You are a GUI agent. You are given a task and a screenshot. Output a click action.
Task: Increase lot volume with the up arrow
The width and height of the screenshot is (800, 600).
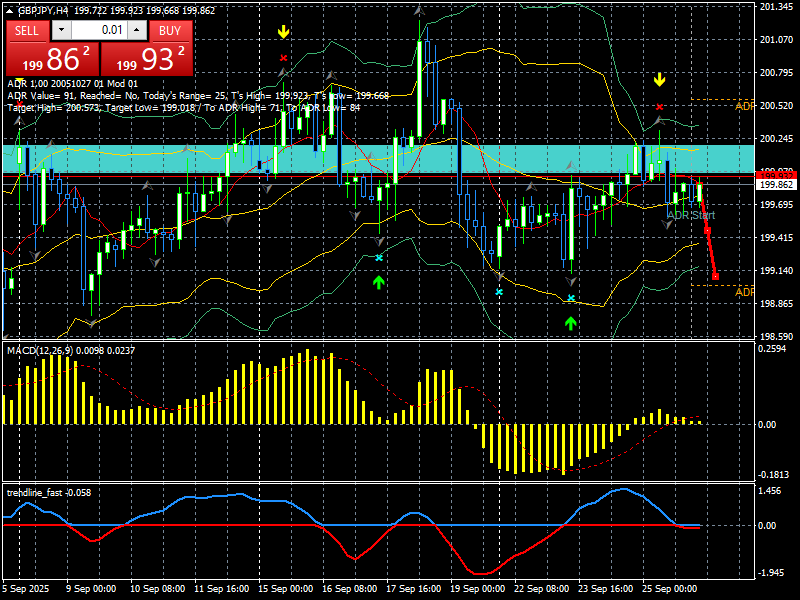point(137,30)
